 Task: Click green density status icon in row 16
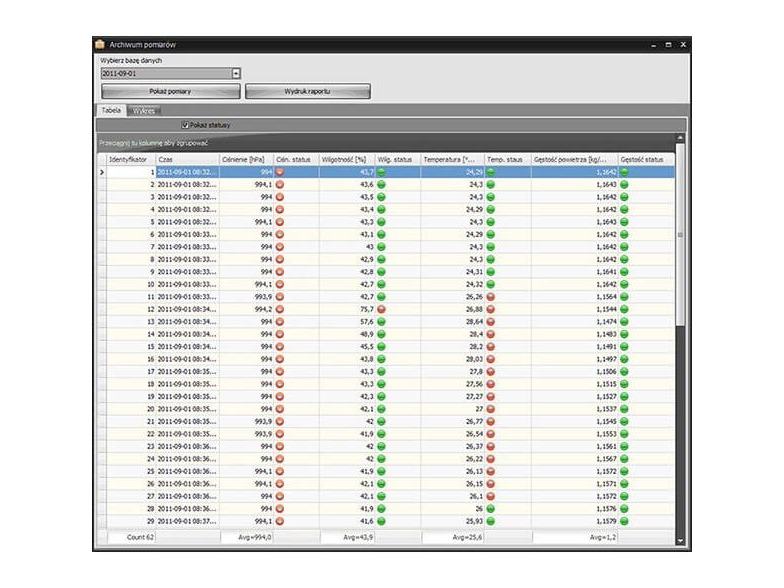click(x=624, y=359)
